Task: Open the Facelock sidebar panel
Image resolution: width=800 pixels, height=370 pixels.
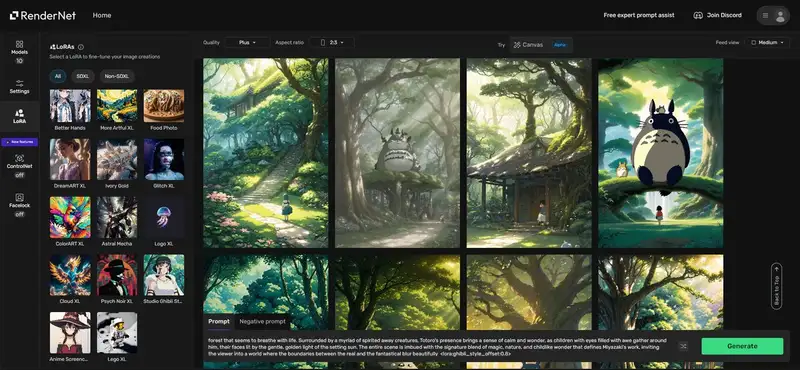Action: pos(19,205)
